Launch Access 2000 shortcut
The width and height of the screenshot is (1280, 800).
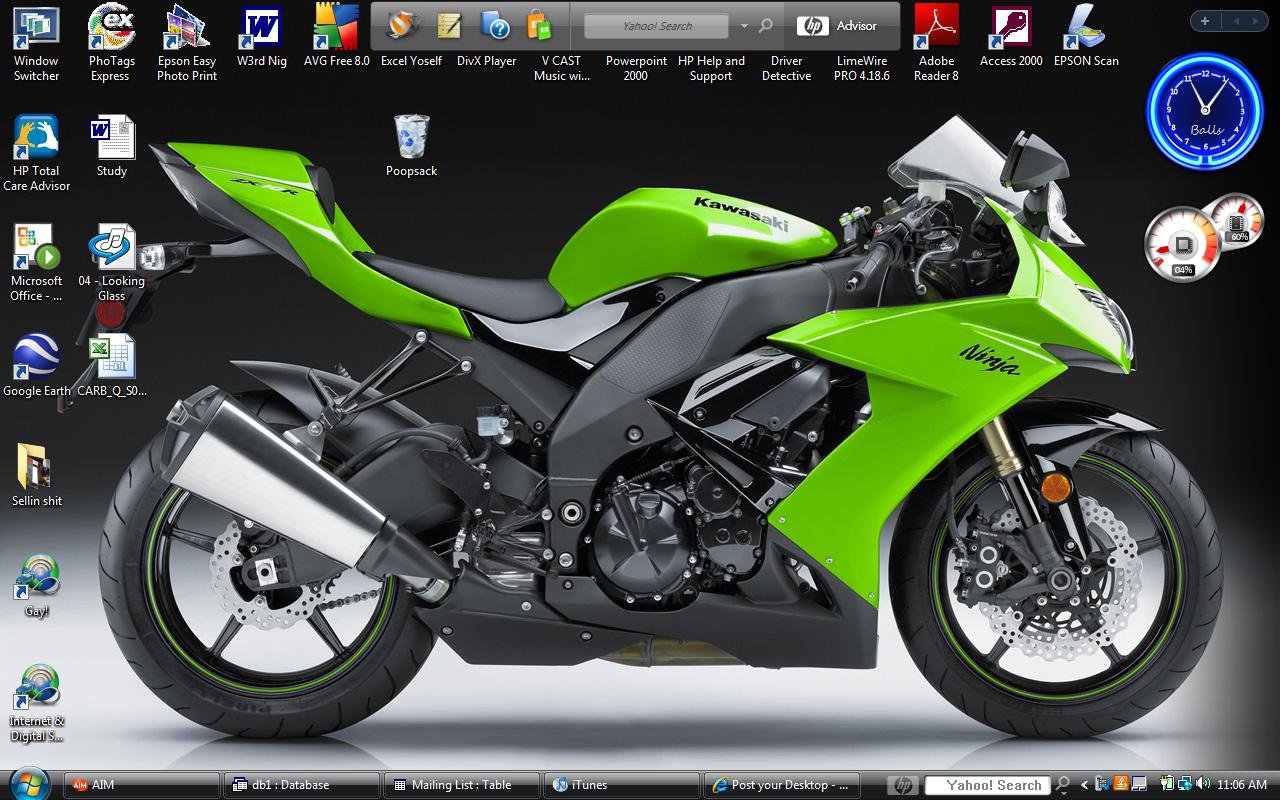(x=1011, y=38)
